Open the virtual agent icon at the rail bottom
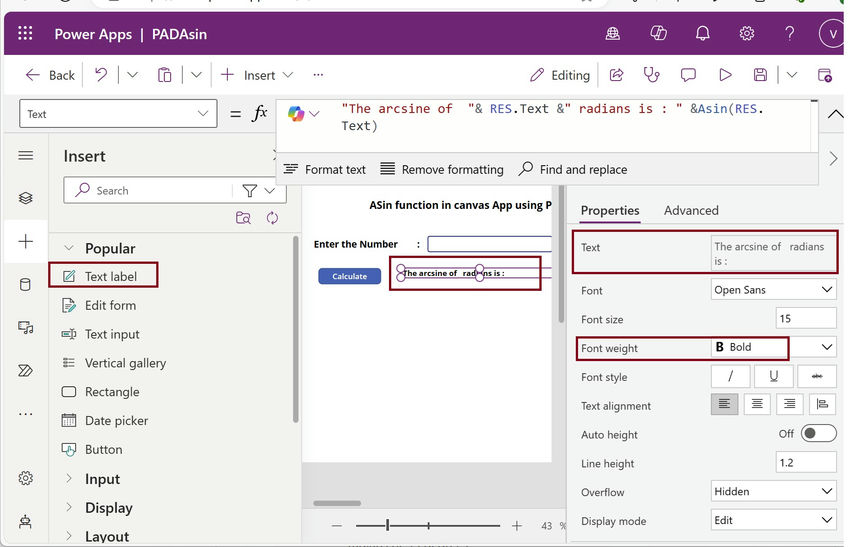 click(25, 522)
